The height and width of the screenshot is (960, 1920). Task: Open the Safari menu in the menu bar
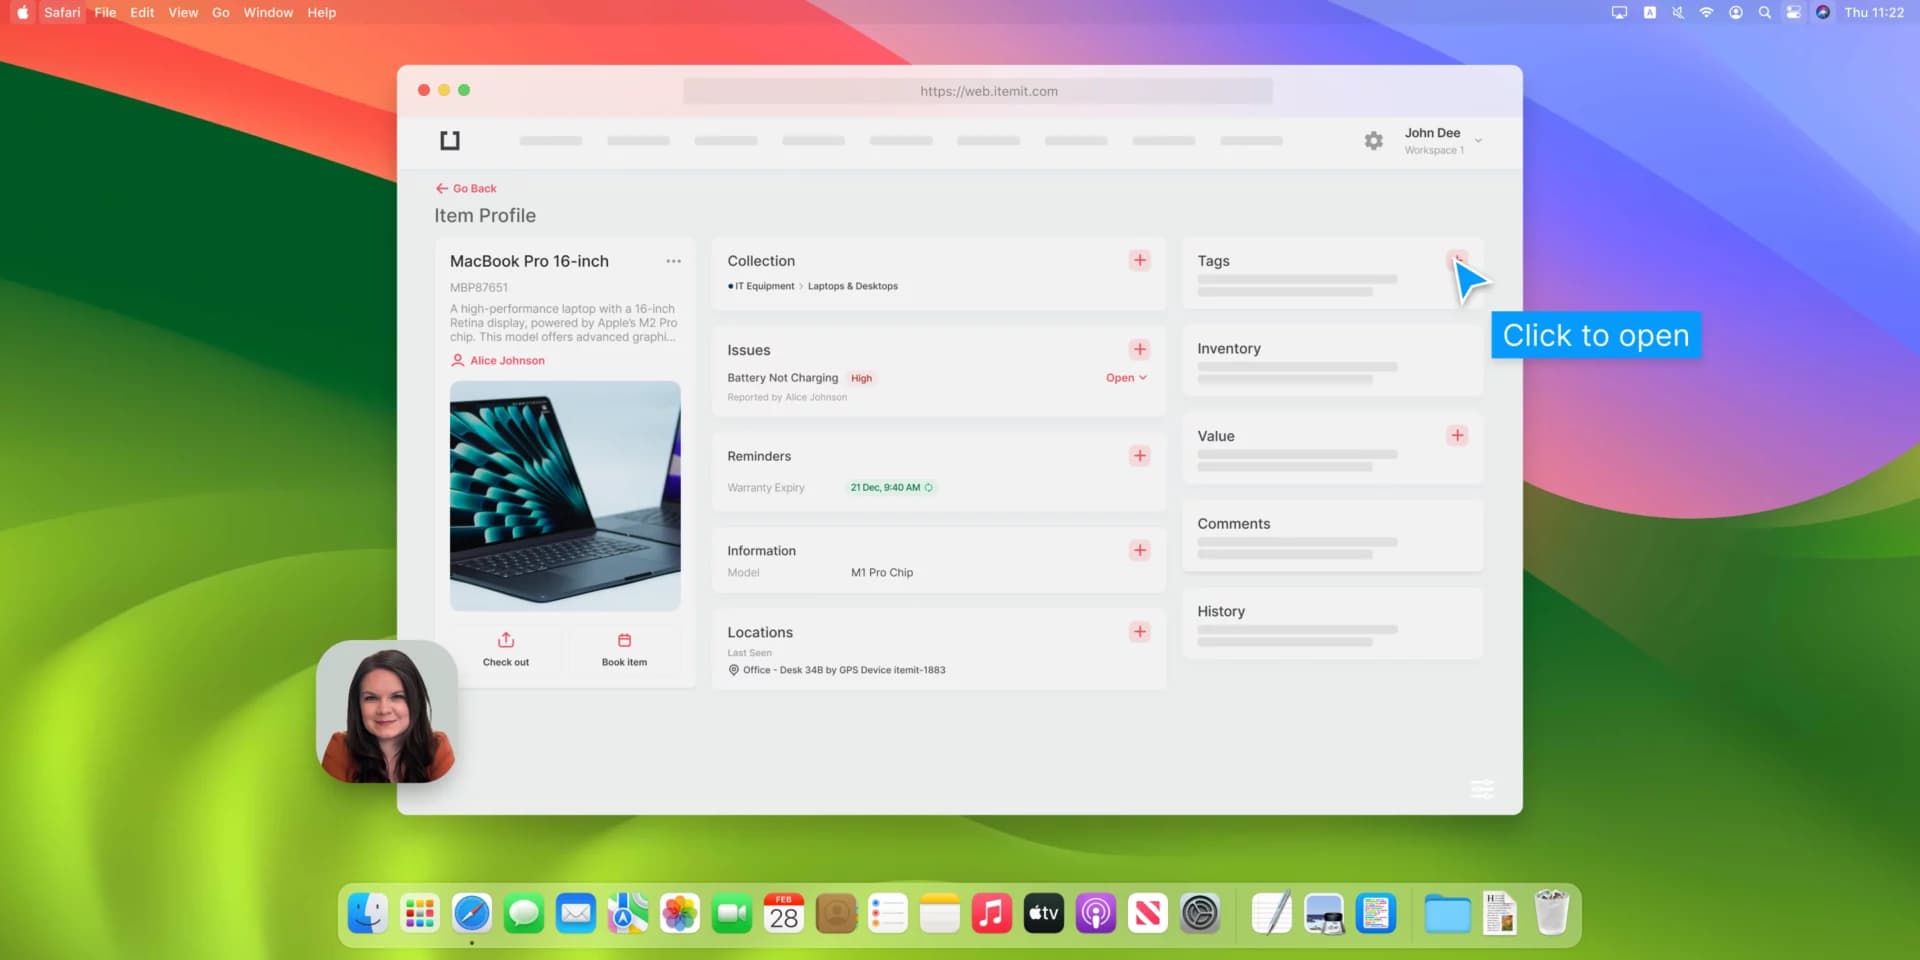[x=61, y=12]
